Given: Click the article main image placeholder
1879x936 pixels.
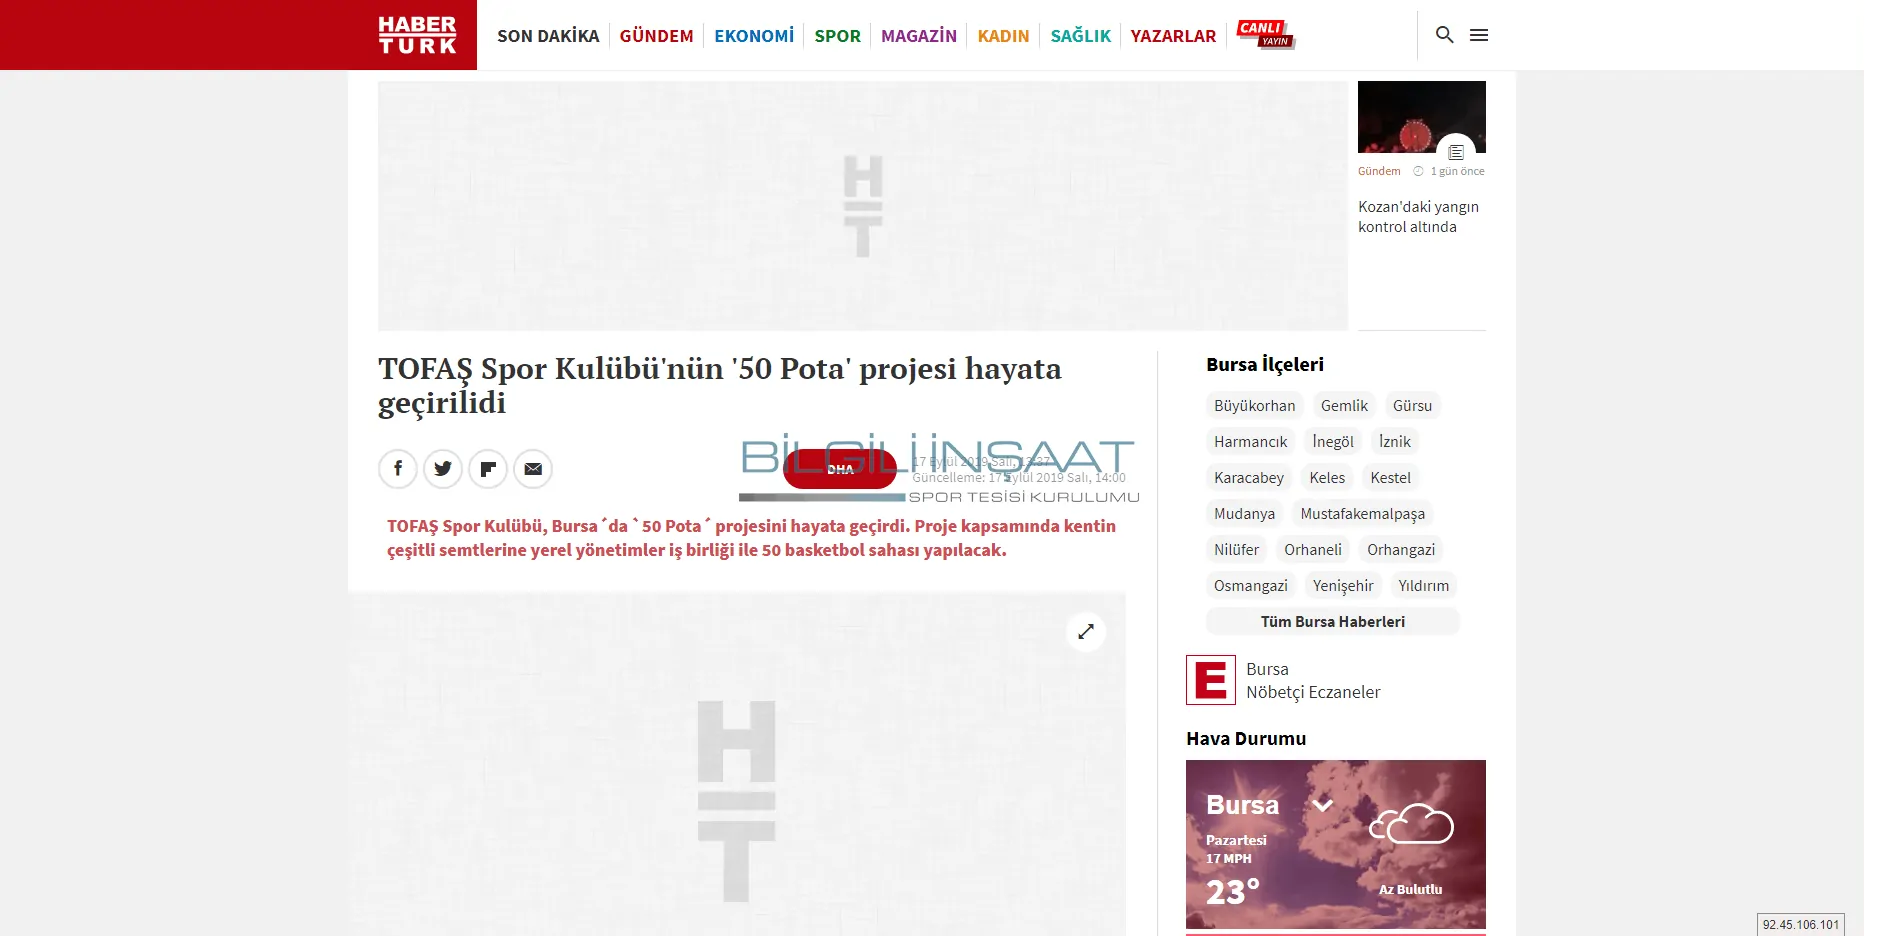Looking at the screenshot, I should (737, 765).
